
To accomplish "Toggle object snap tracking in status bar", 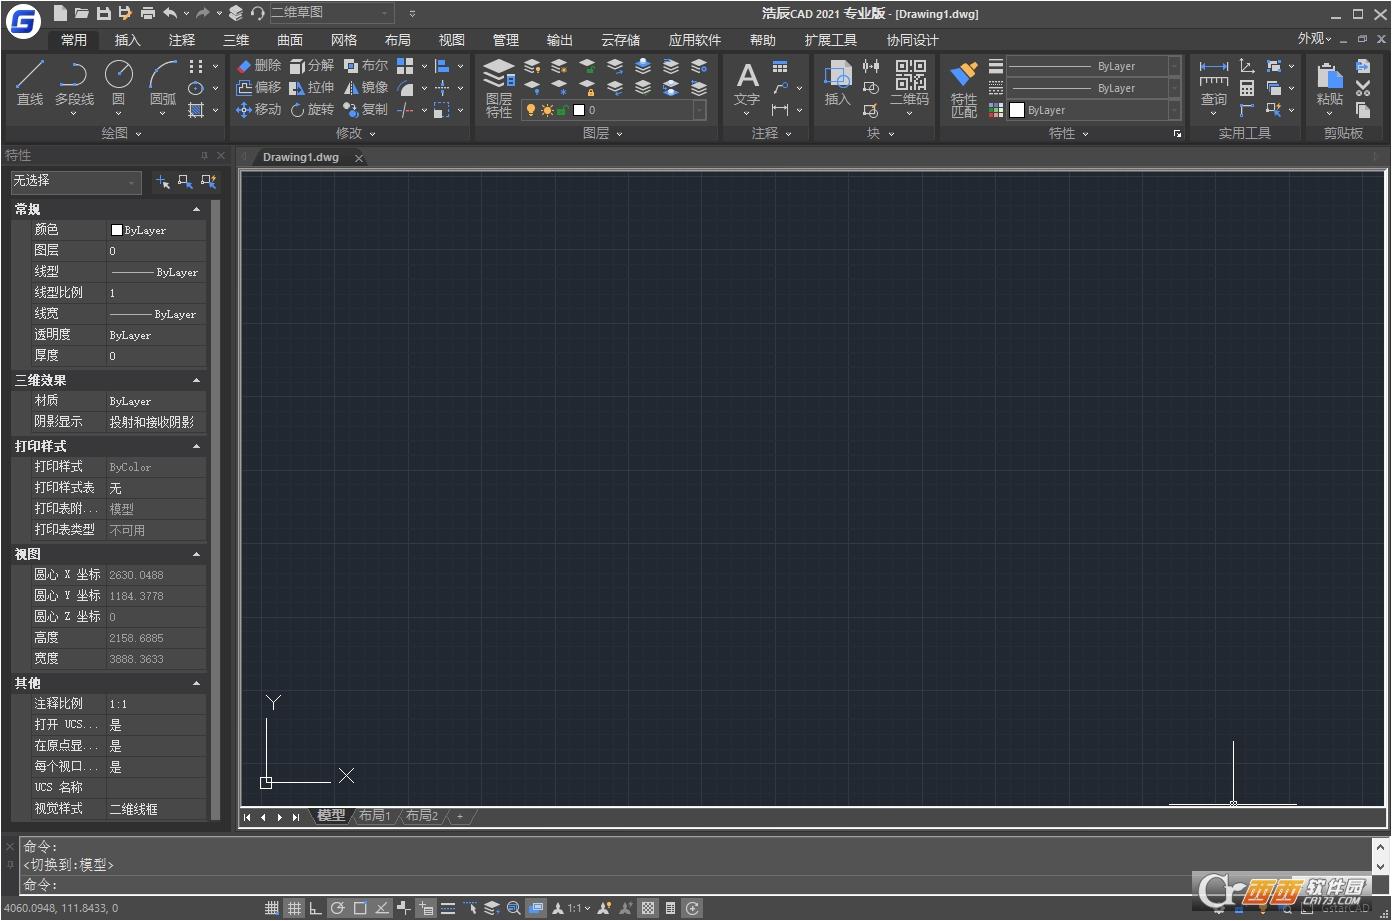I will [x=382, y=908].
